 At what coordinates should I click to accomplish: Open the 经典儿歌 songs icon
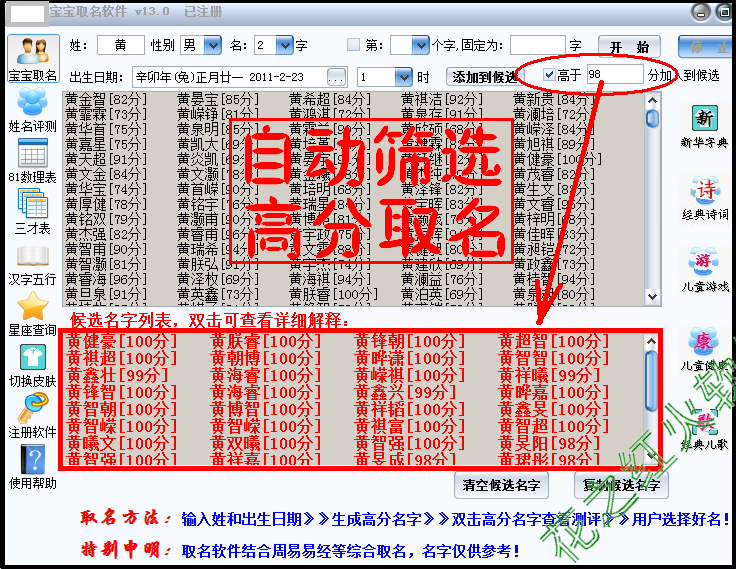(705, 429)
